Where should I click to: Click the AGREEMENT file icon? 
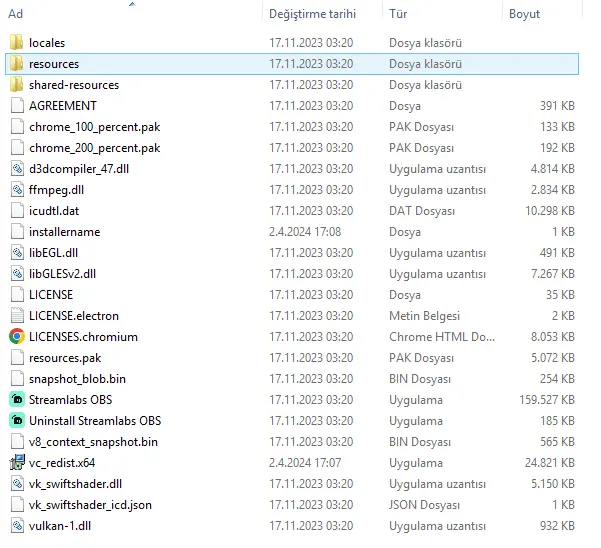tap(17, 106)
